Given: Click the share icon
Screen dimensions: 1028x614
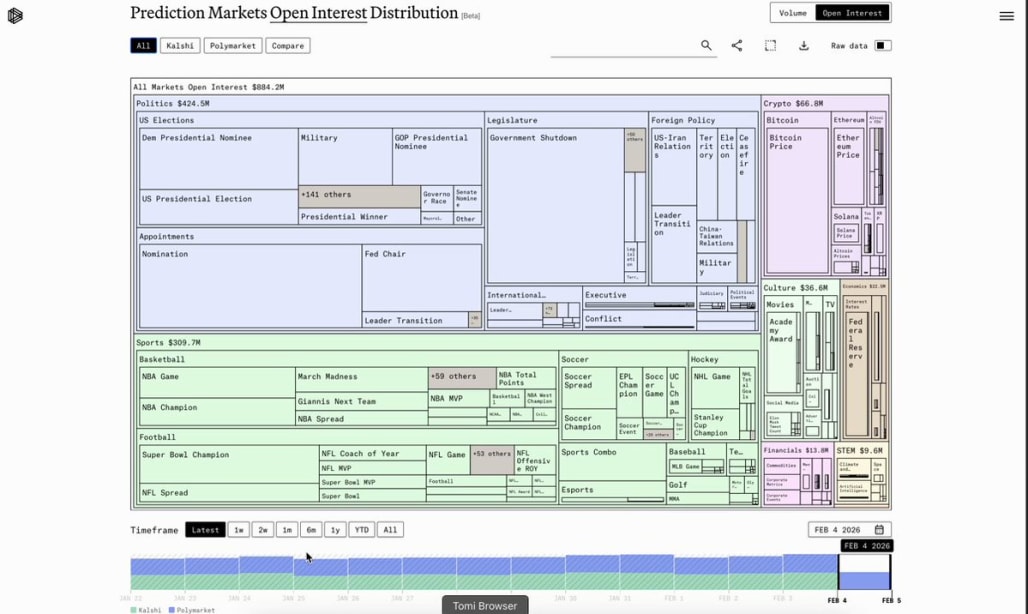Looking at the screenshot, I should tap(737, 46).
